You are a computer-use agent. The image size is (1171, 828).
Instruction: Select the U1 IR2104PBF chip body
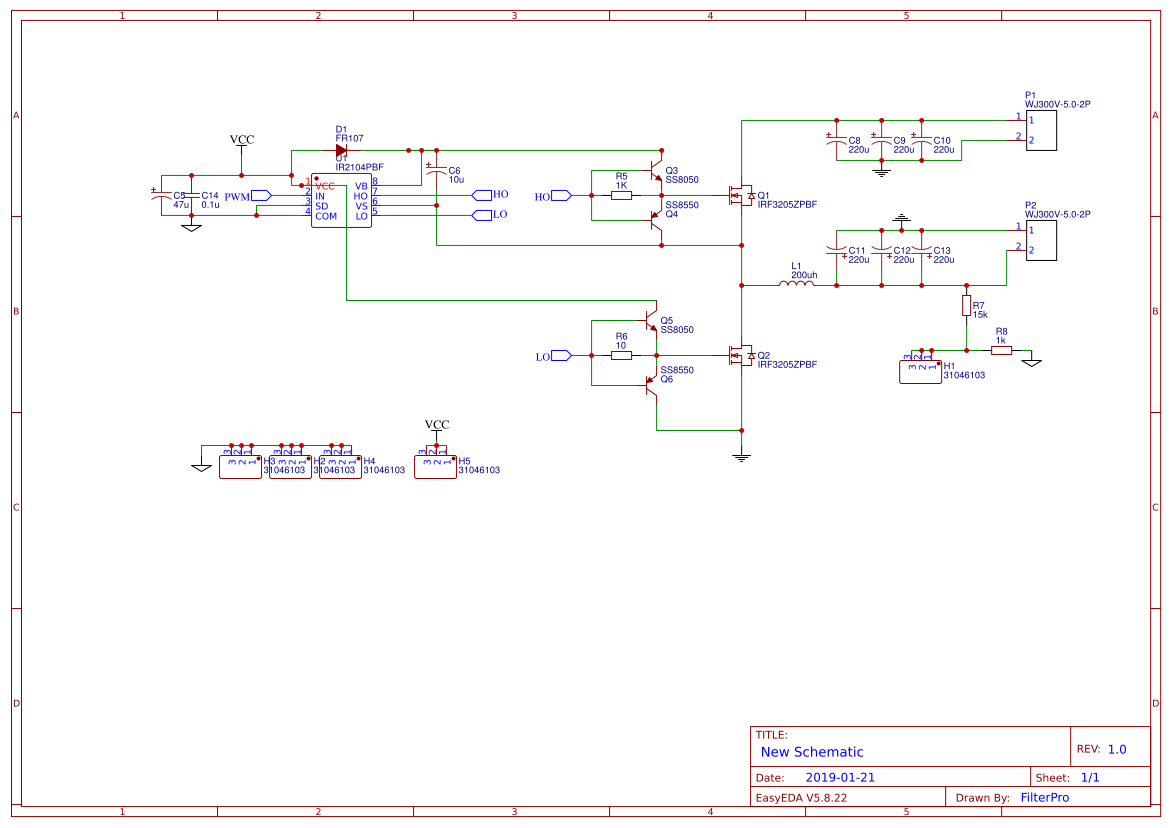pos(340,203)
